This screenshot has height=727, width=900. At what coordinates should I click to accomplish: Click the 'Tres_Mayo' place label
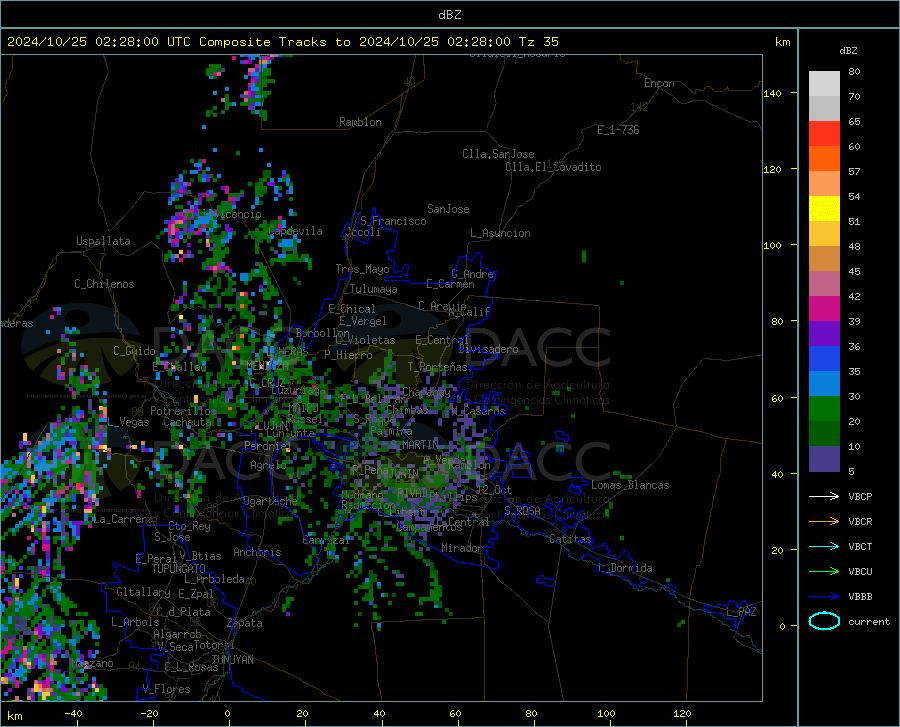coord(362,269)
